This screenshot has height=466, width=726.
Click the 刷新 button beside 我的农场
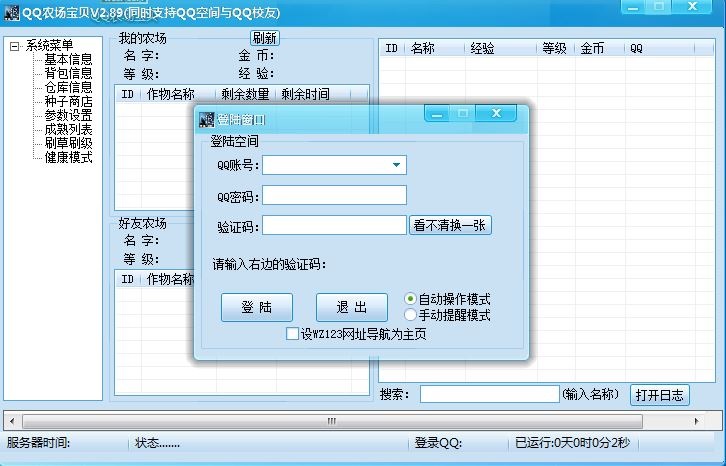tap(264, 38)
